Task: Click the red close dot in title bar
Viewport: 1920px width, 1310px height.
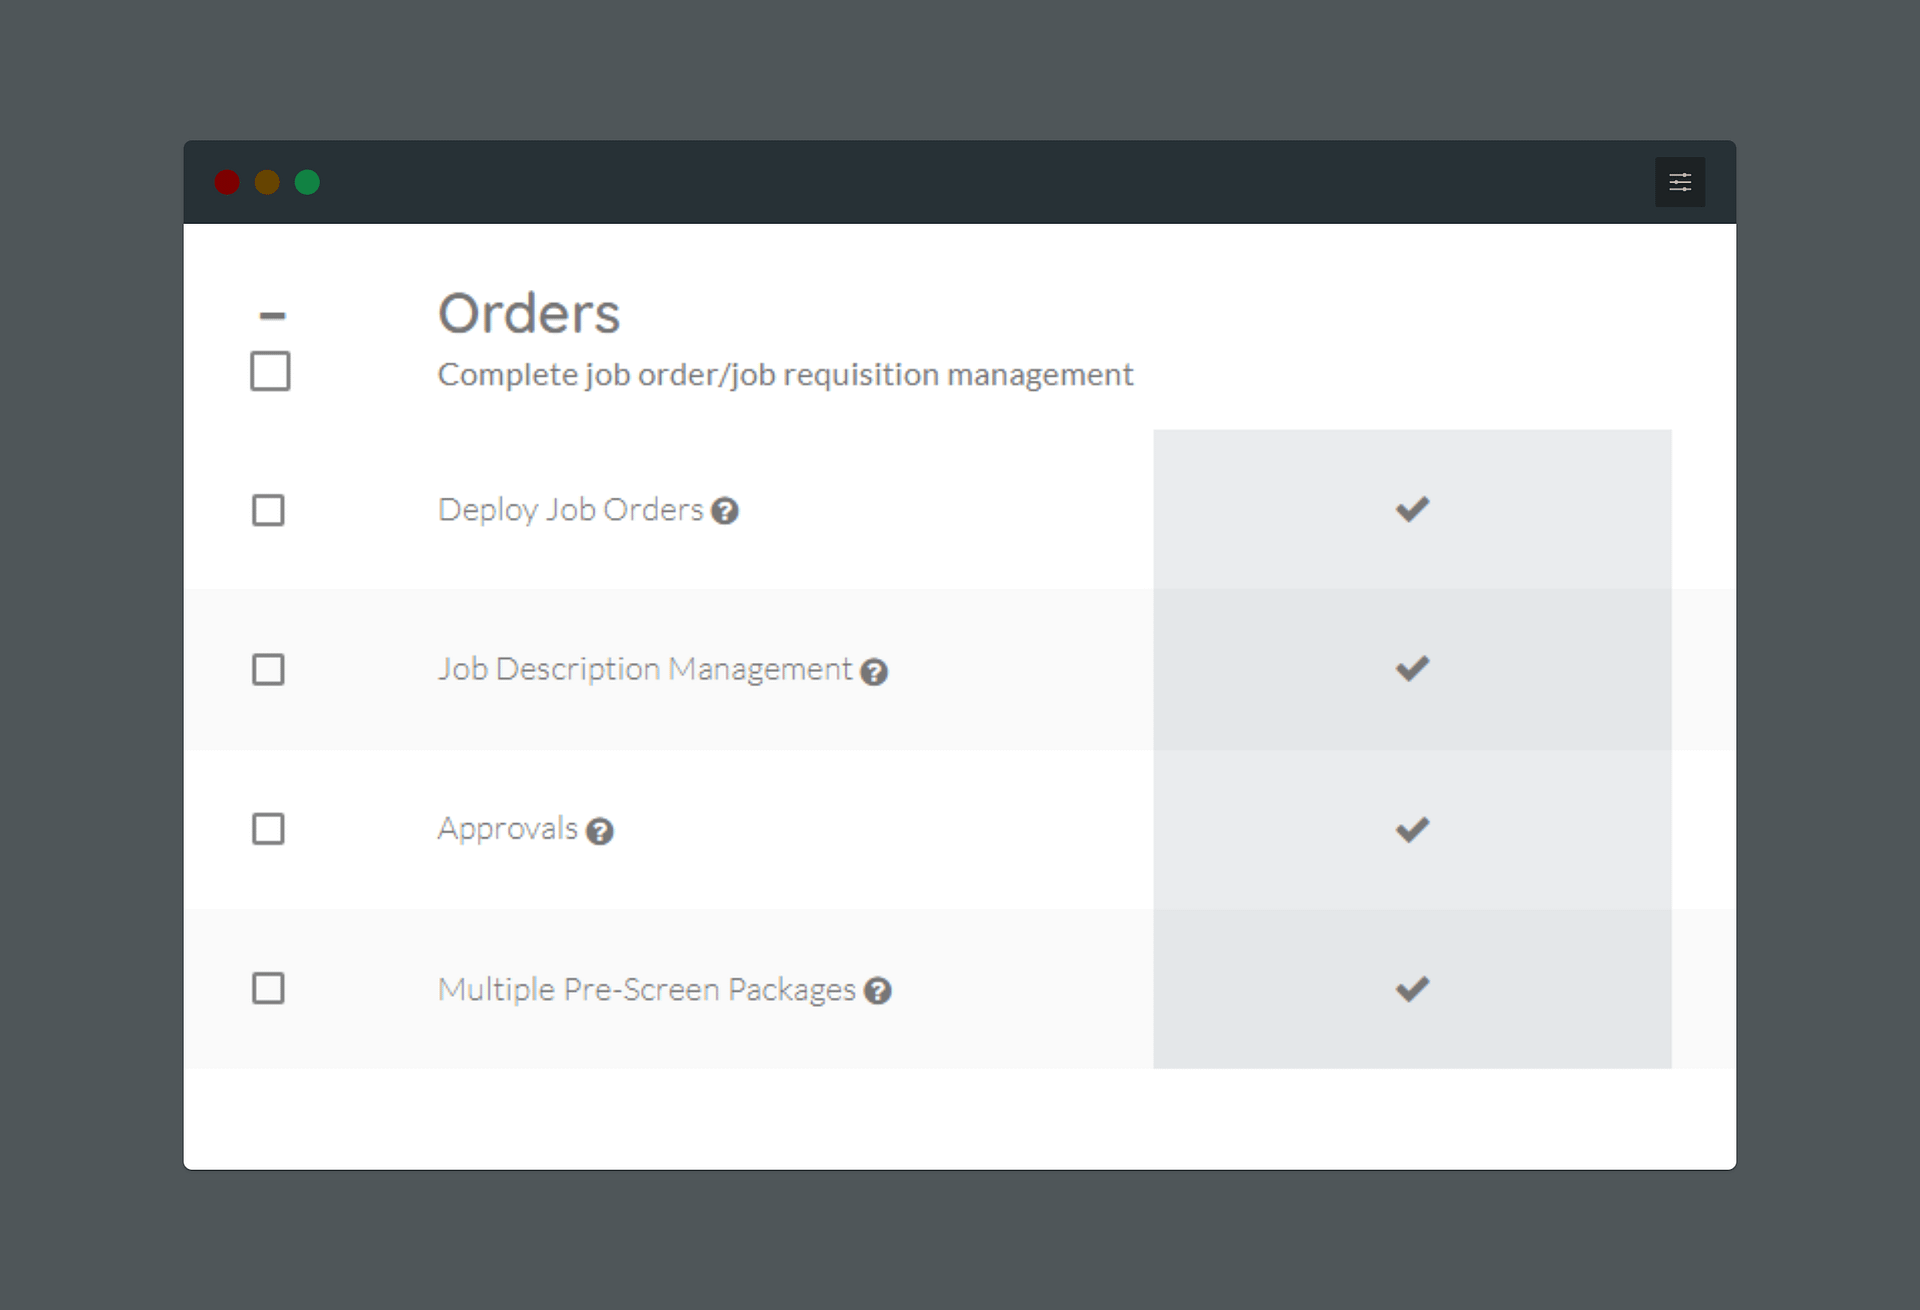Action: point(227,182)
